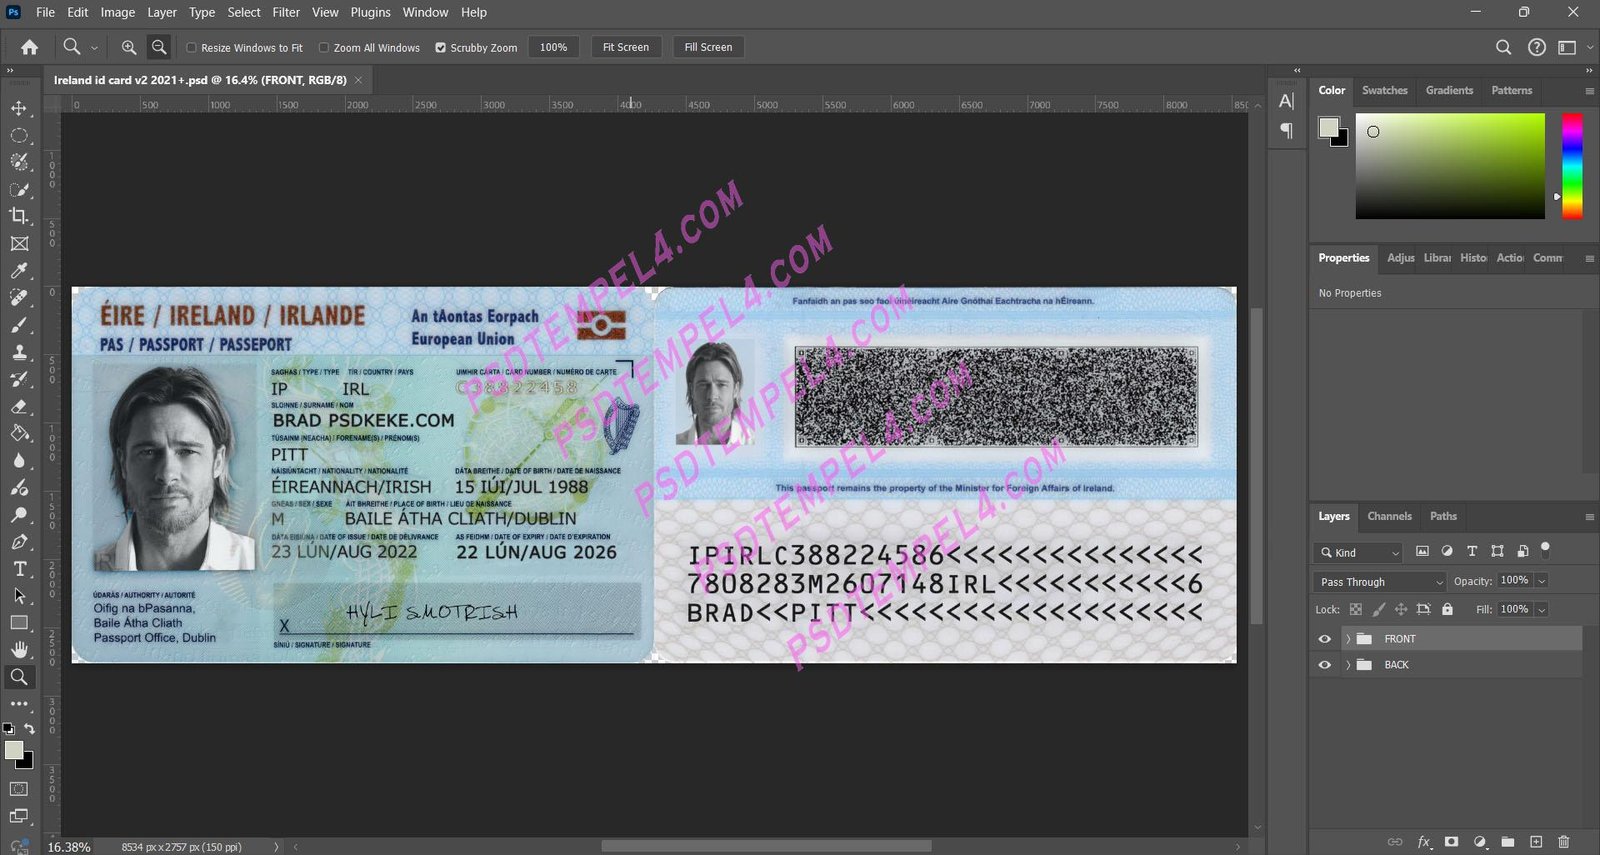Click the Zoom In magnifier icon
This screenshot has height=855, width=1600.
click(129, 47)
